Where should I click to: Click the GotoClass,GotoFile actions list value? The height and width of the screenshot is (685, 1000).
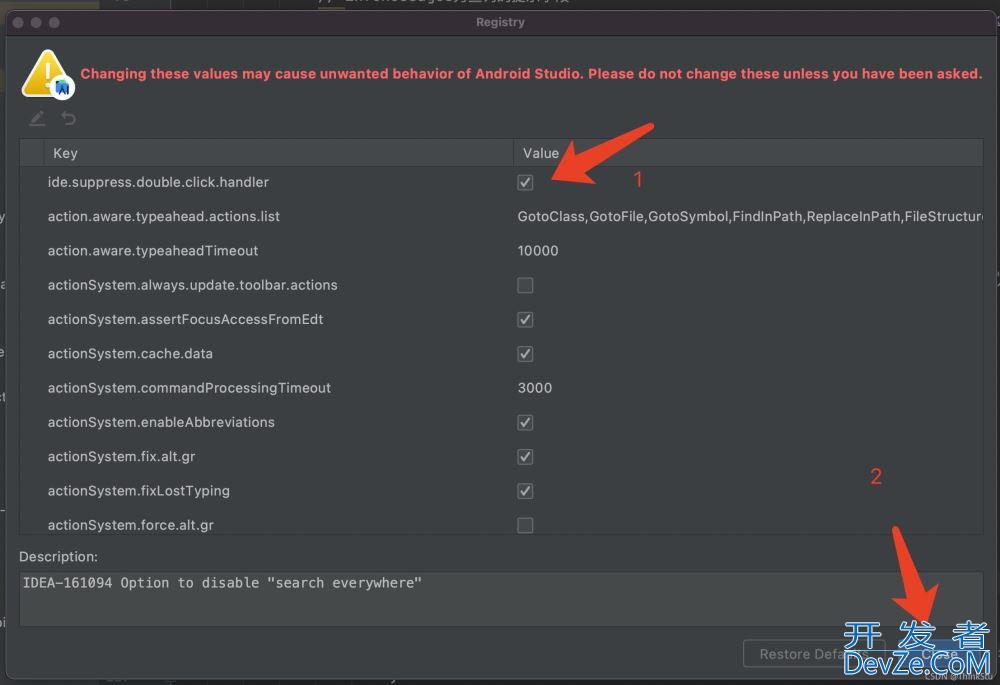click(750, 217)
